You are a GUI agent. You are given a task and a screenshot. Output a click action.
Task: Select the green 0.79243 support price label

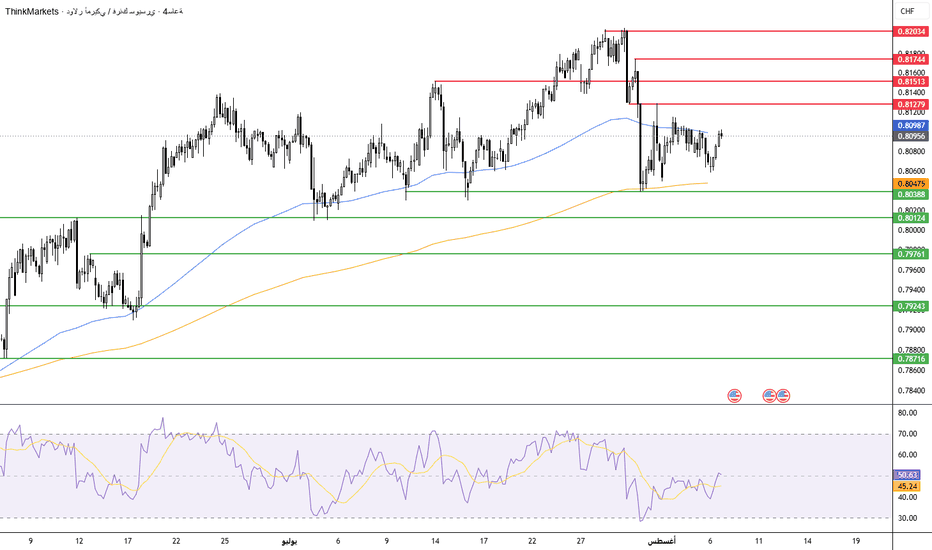(x=911, y=306)
